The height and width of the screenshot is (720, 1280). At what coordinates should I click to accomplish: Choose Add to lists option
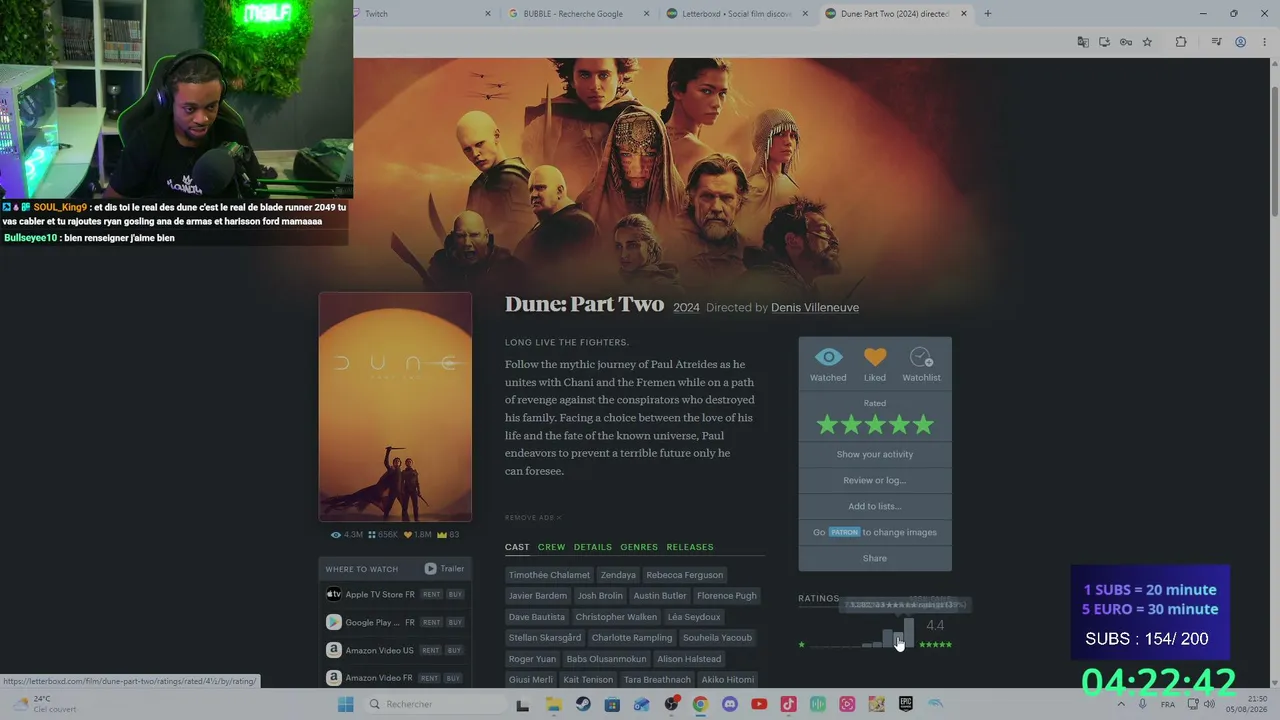(875, 506)
